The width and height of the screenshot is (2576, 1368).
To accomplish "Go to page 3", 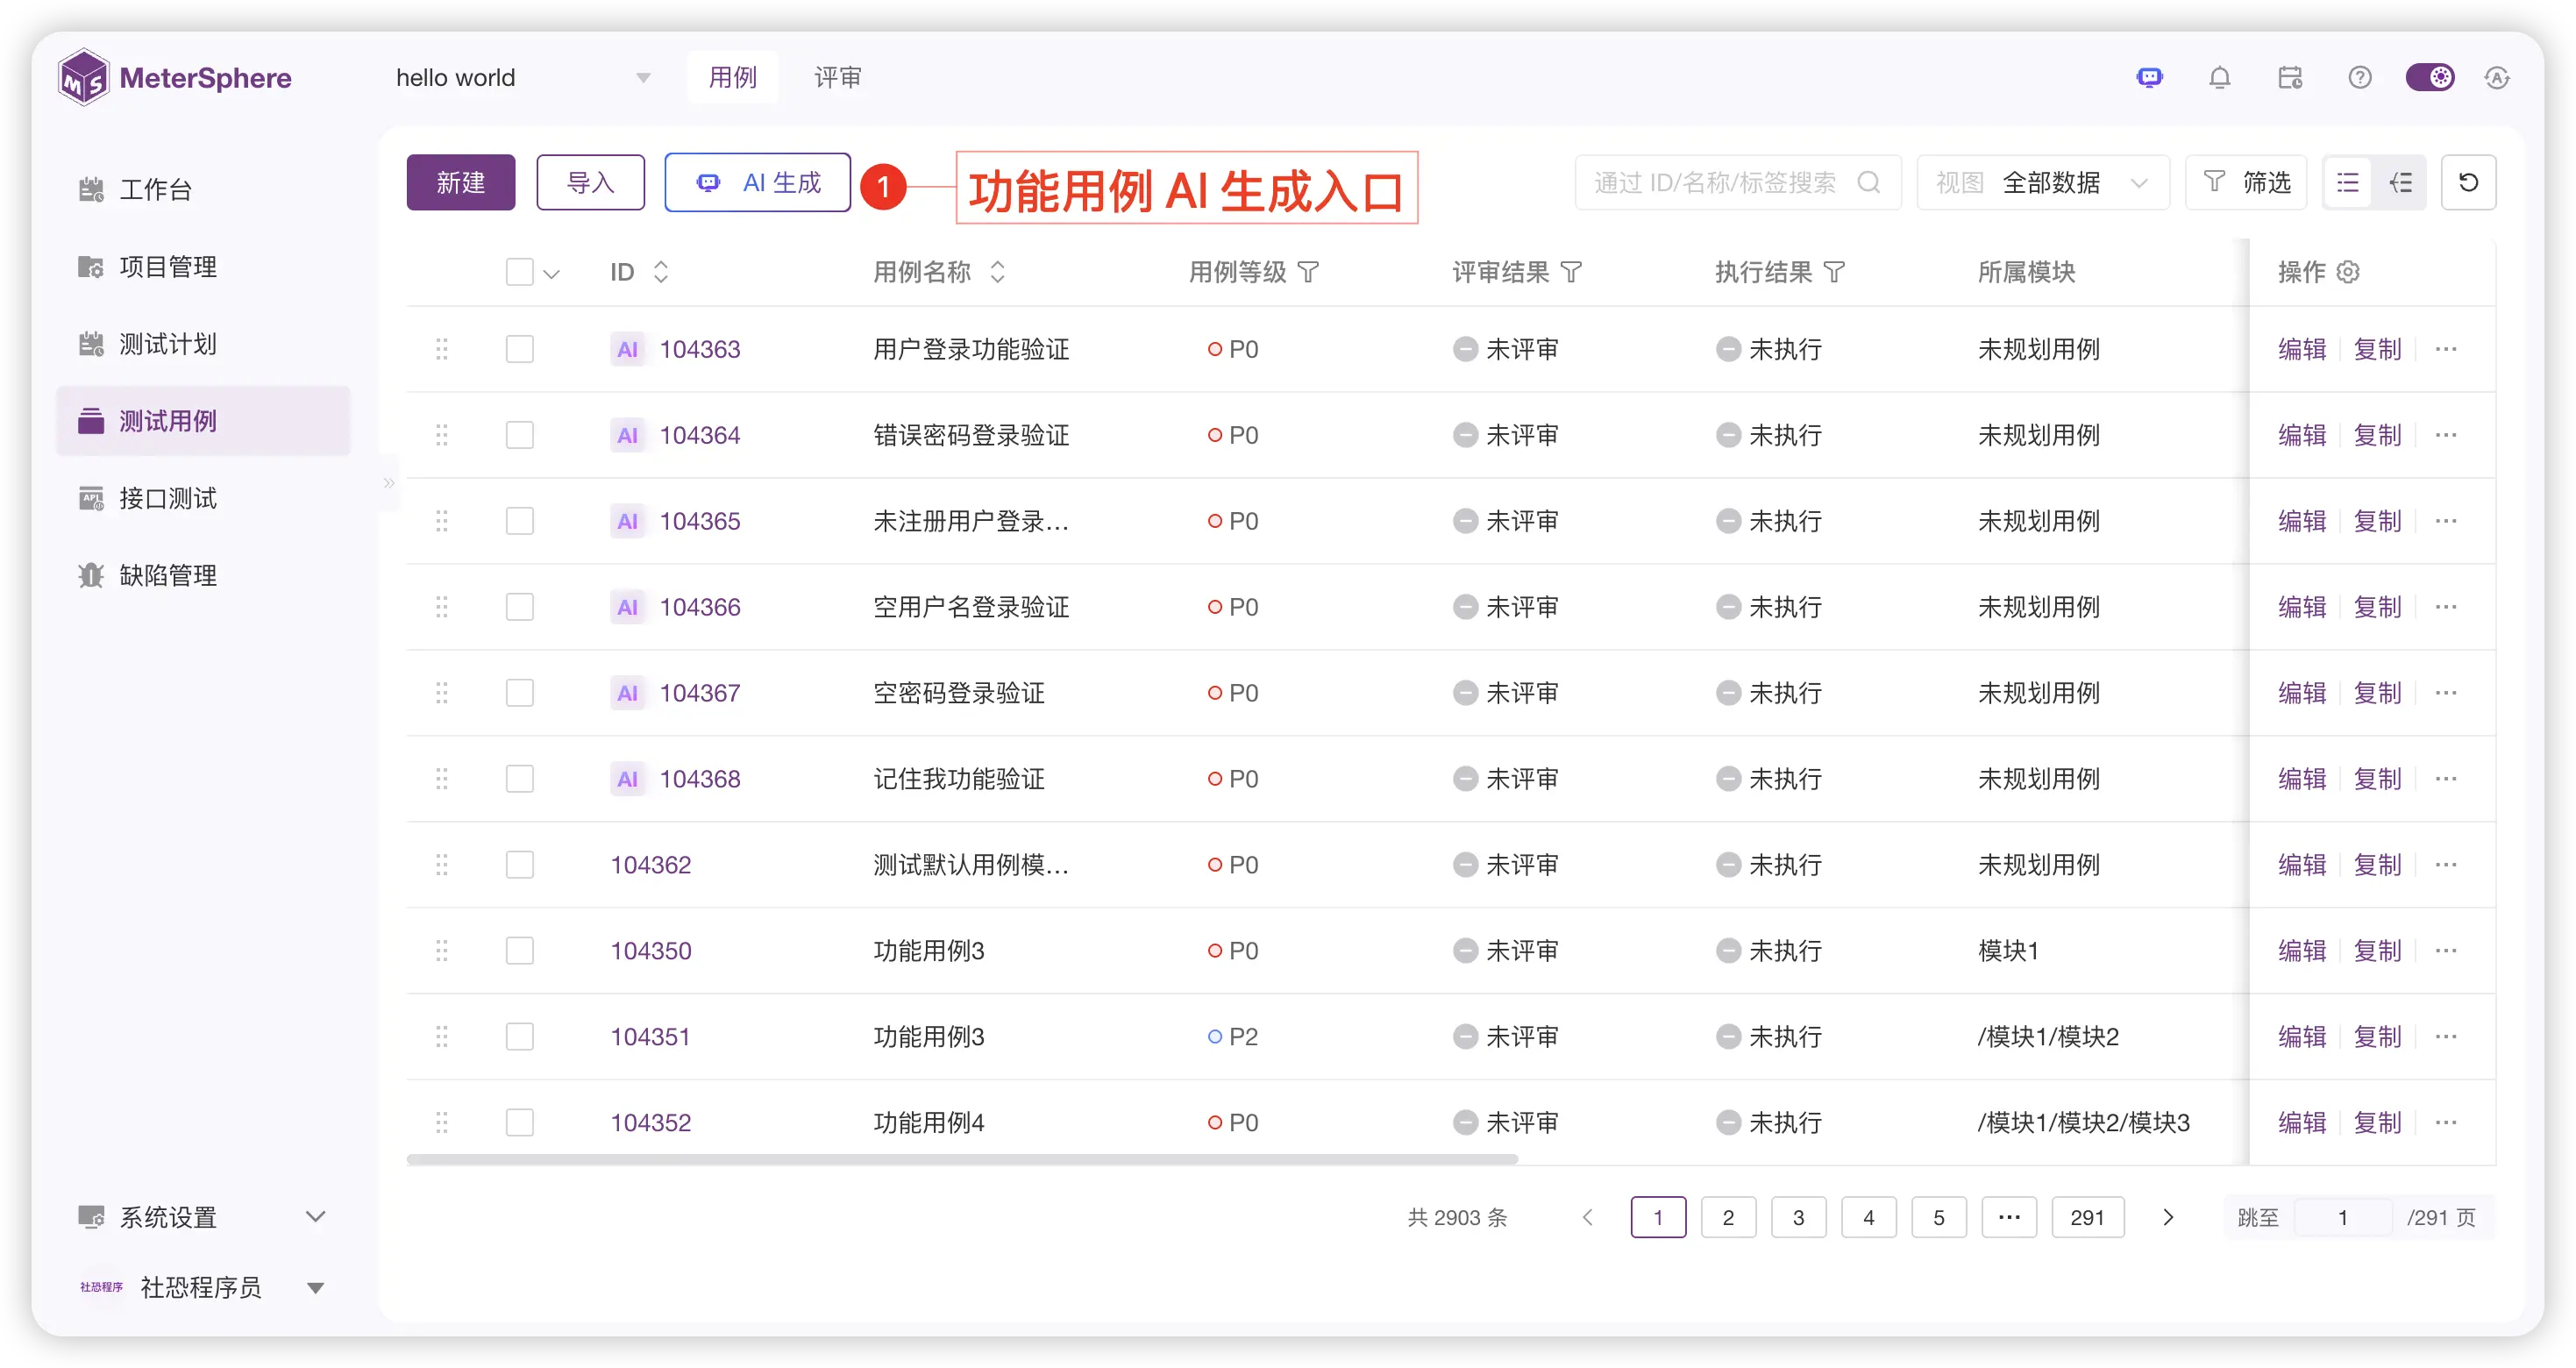I will click(1798, 1217).
